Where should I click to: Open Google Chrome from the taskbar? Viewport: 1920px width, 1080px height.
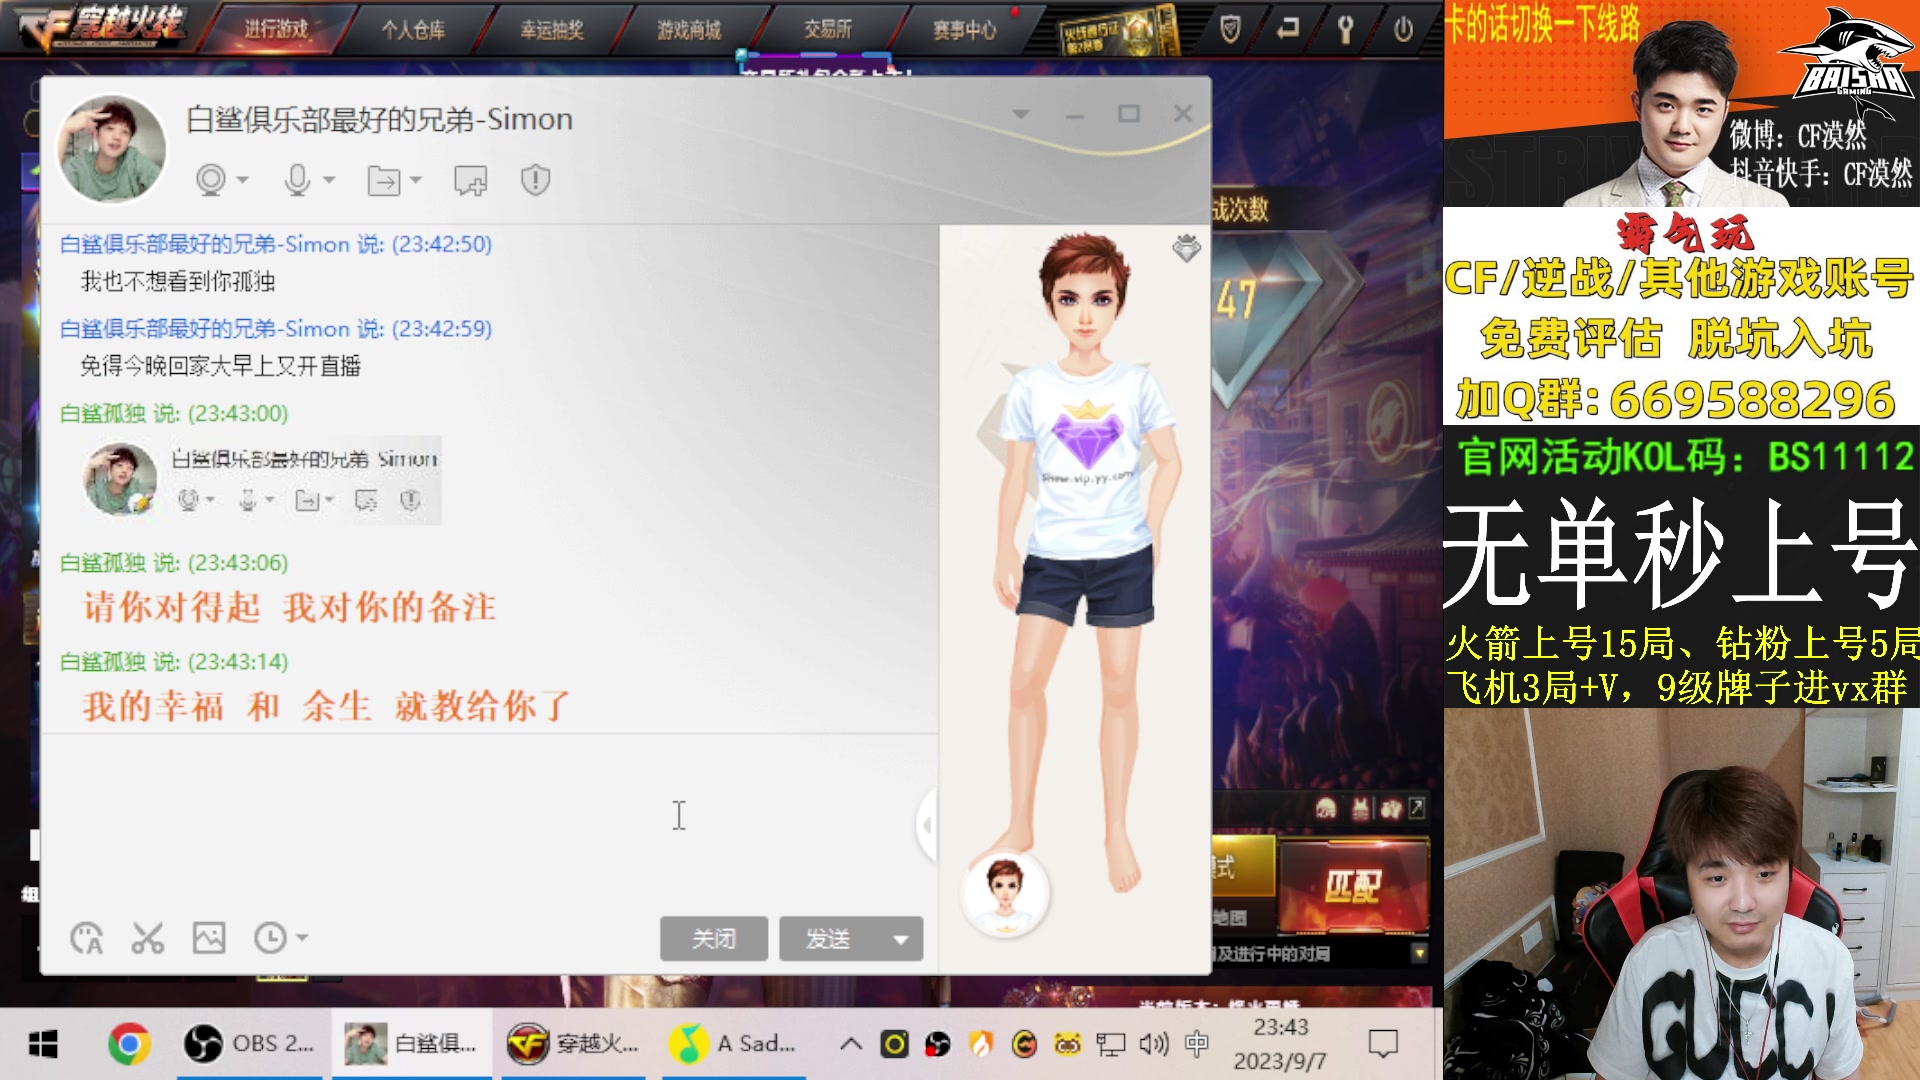click(129, 1045)
